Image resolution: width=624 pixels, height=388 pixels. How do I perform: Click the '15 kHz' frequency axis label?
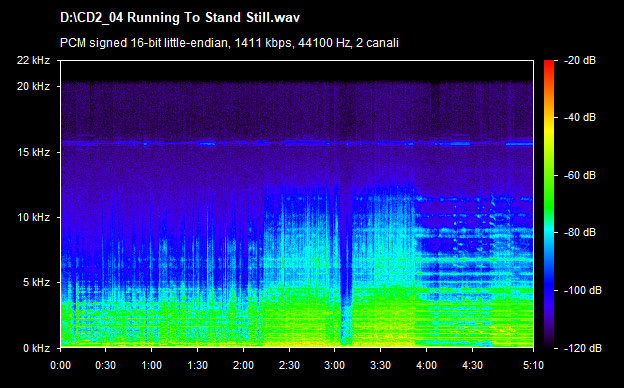click(33, 152)
